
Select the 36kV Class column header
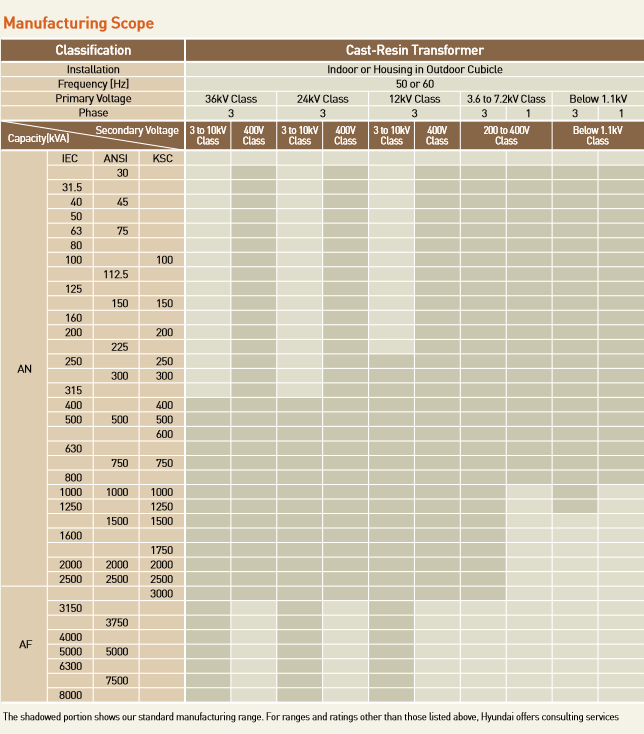point(231,99)
